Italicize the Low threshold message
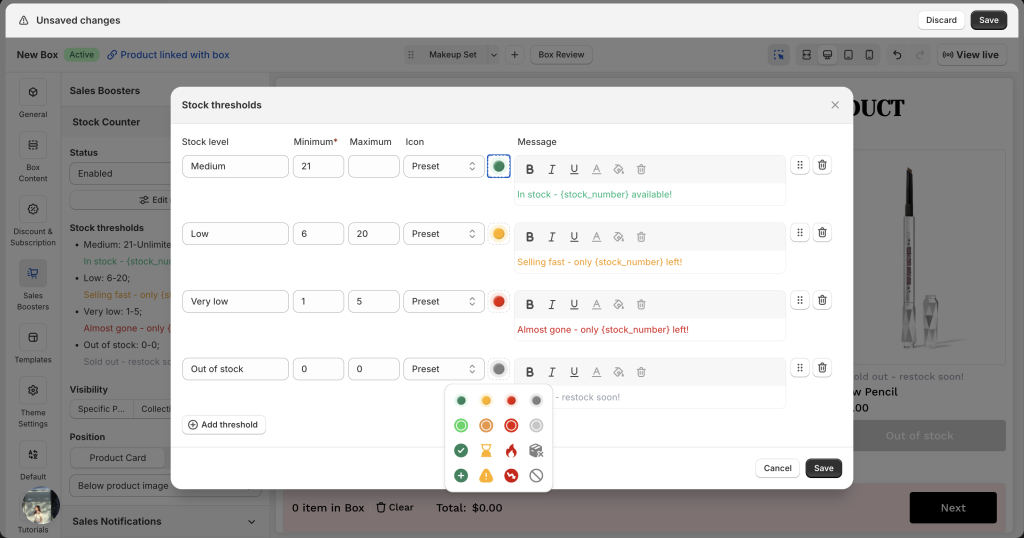The image size is (1024, 538). coord(551,237)
